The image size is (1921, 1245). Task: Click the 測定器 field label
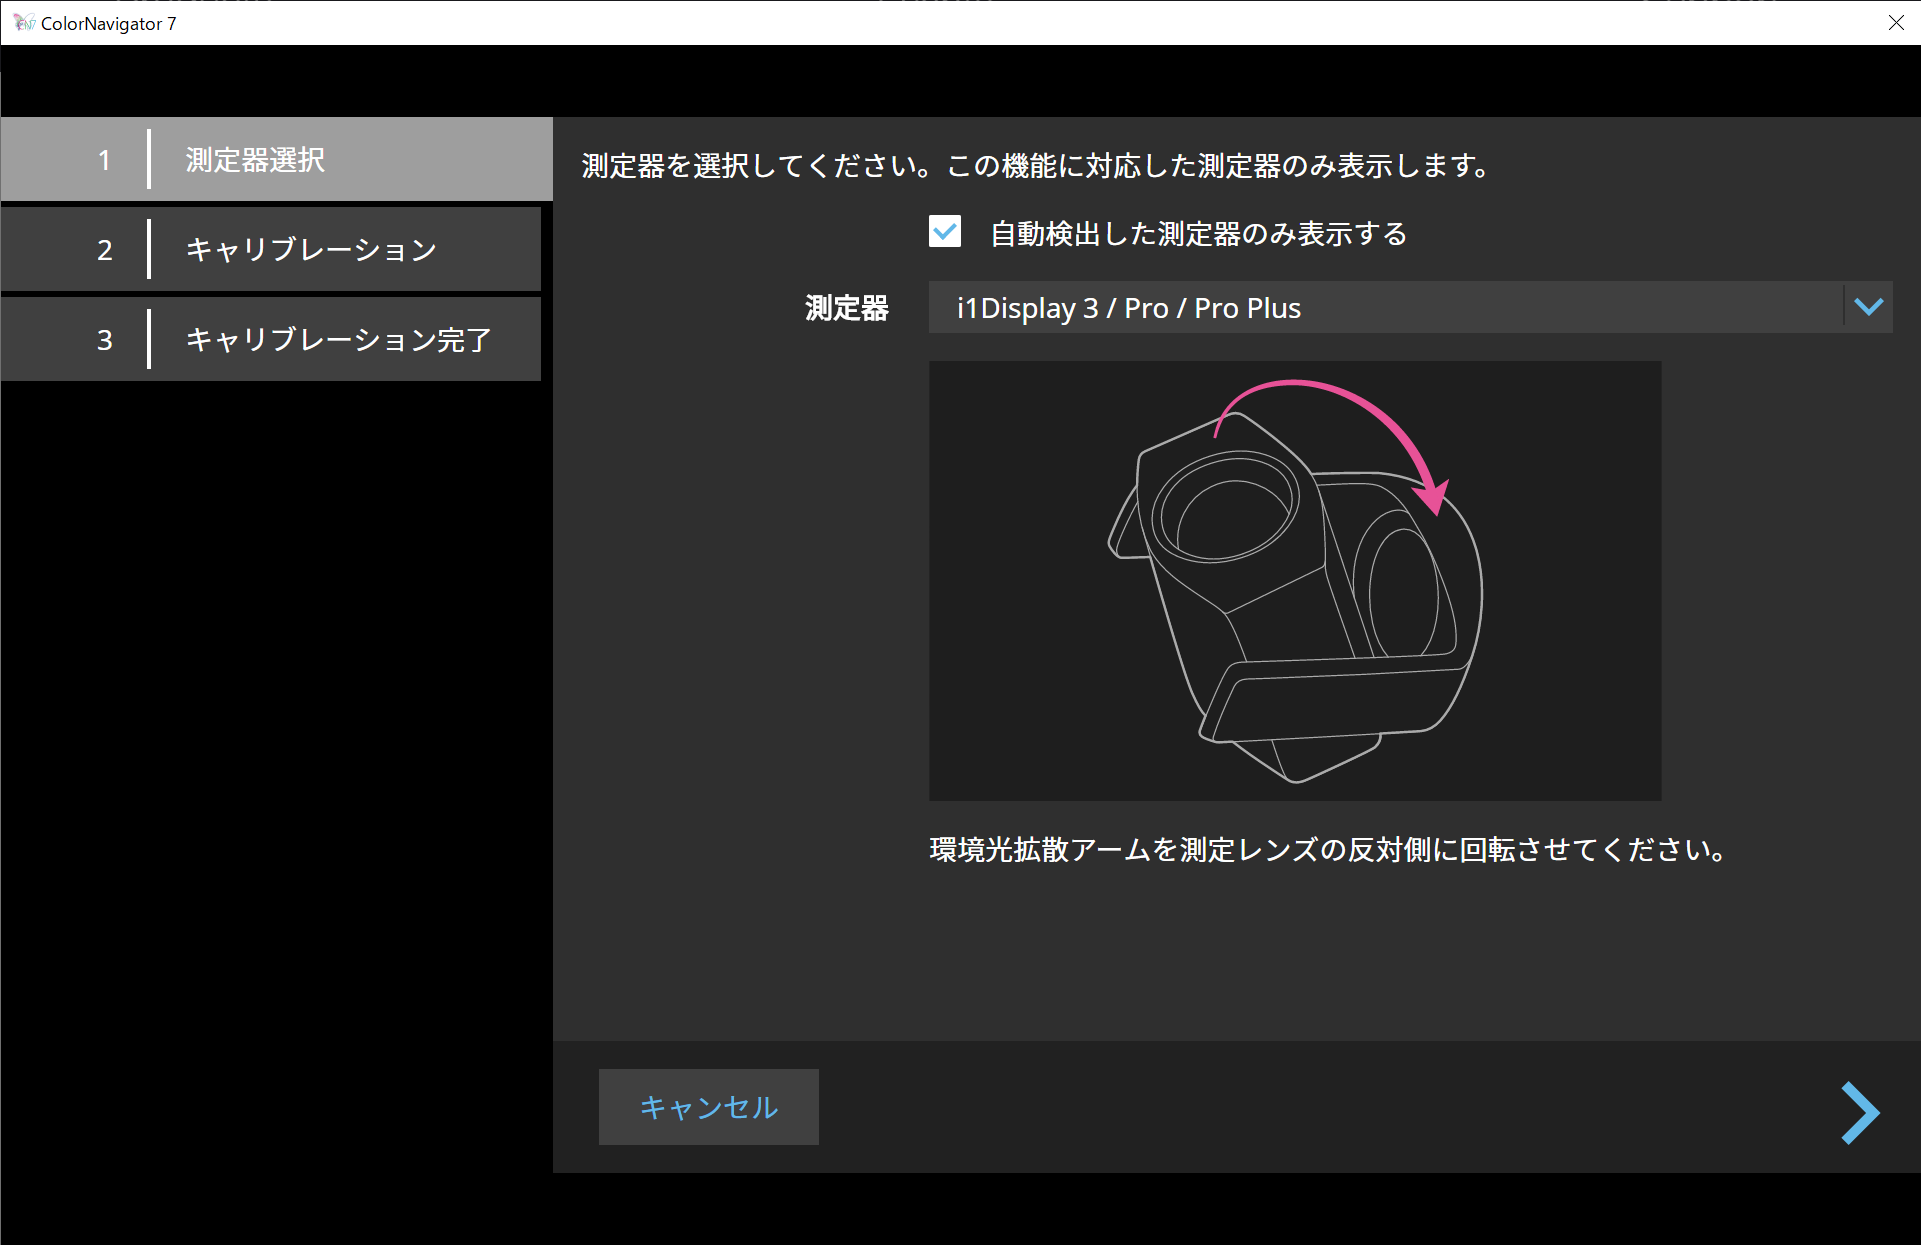(846, 308)
